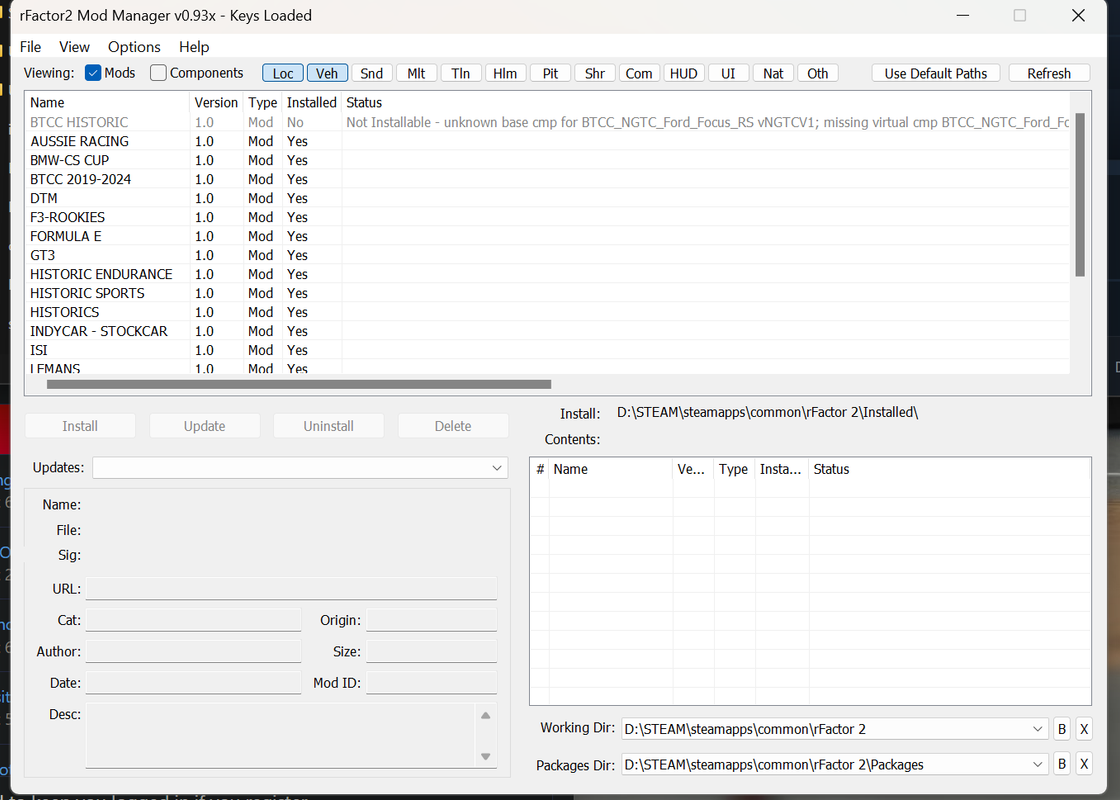
Task: Select the FORMULA E mod row
Action: tap(548, 236)
